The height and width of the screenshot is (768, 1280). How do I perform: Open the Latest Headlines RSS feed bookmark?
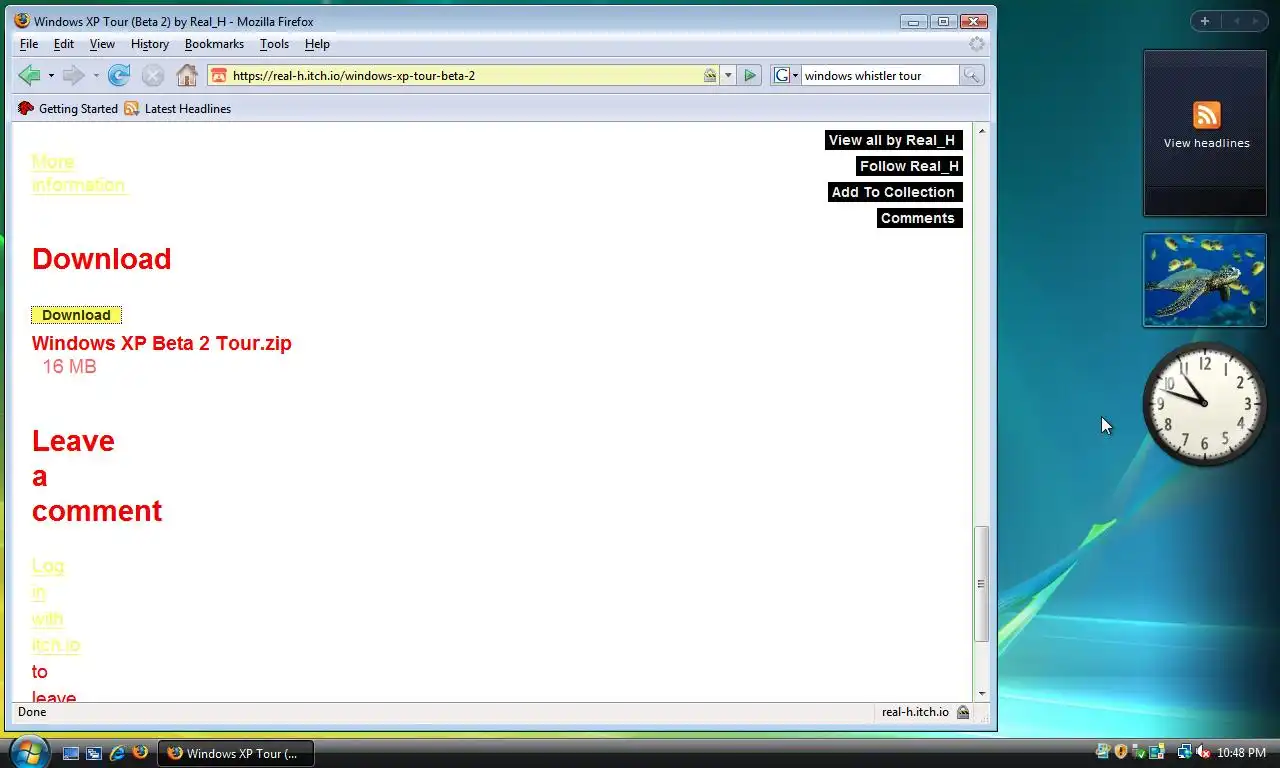click(x=177, y=109)
